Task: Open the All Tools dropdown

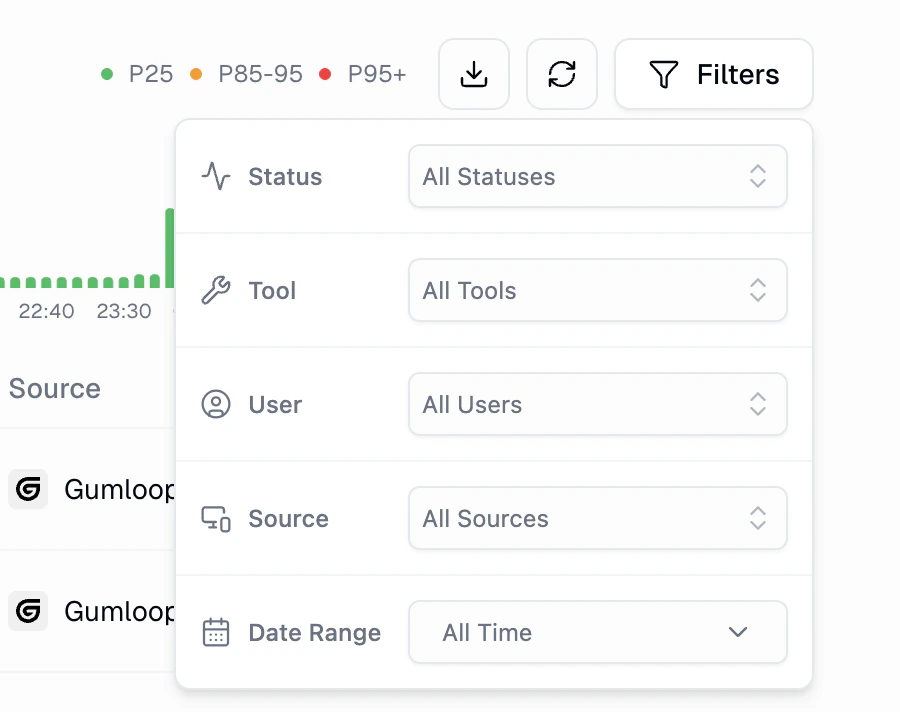Action: point(597,290)
